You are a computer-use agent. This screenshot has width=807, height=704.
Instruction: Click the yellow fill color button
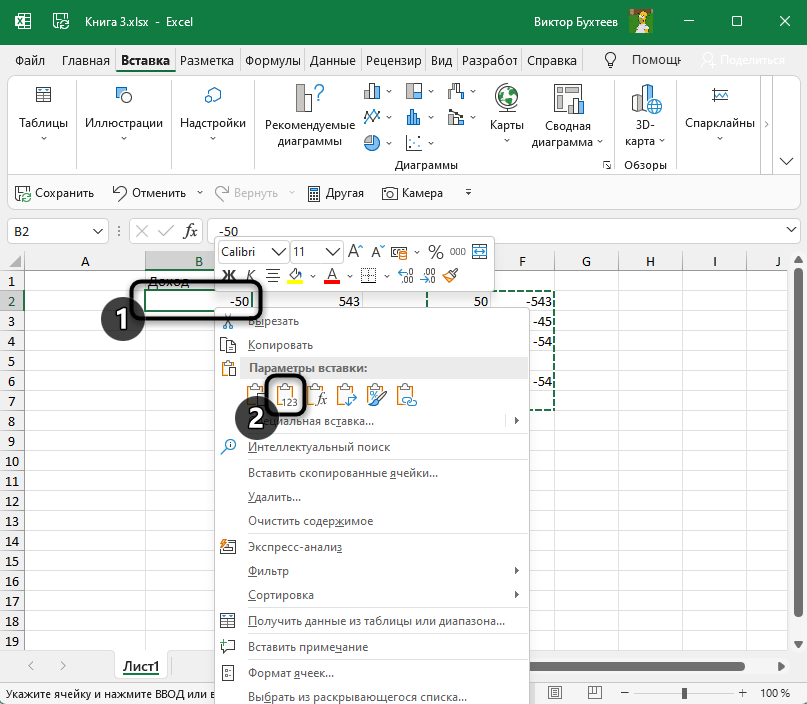pos(295,275)
